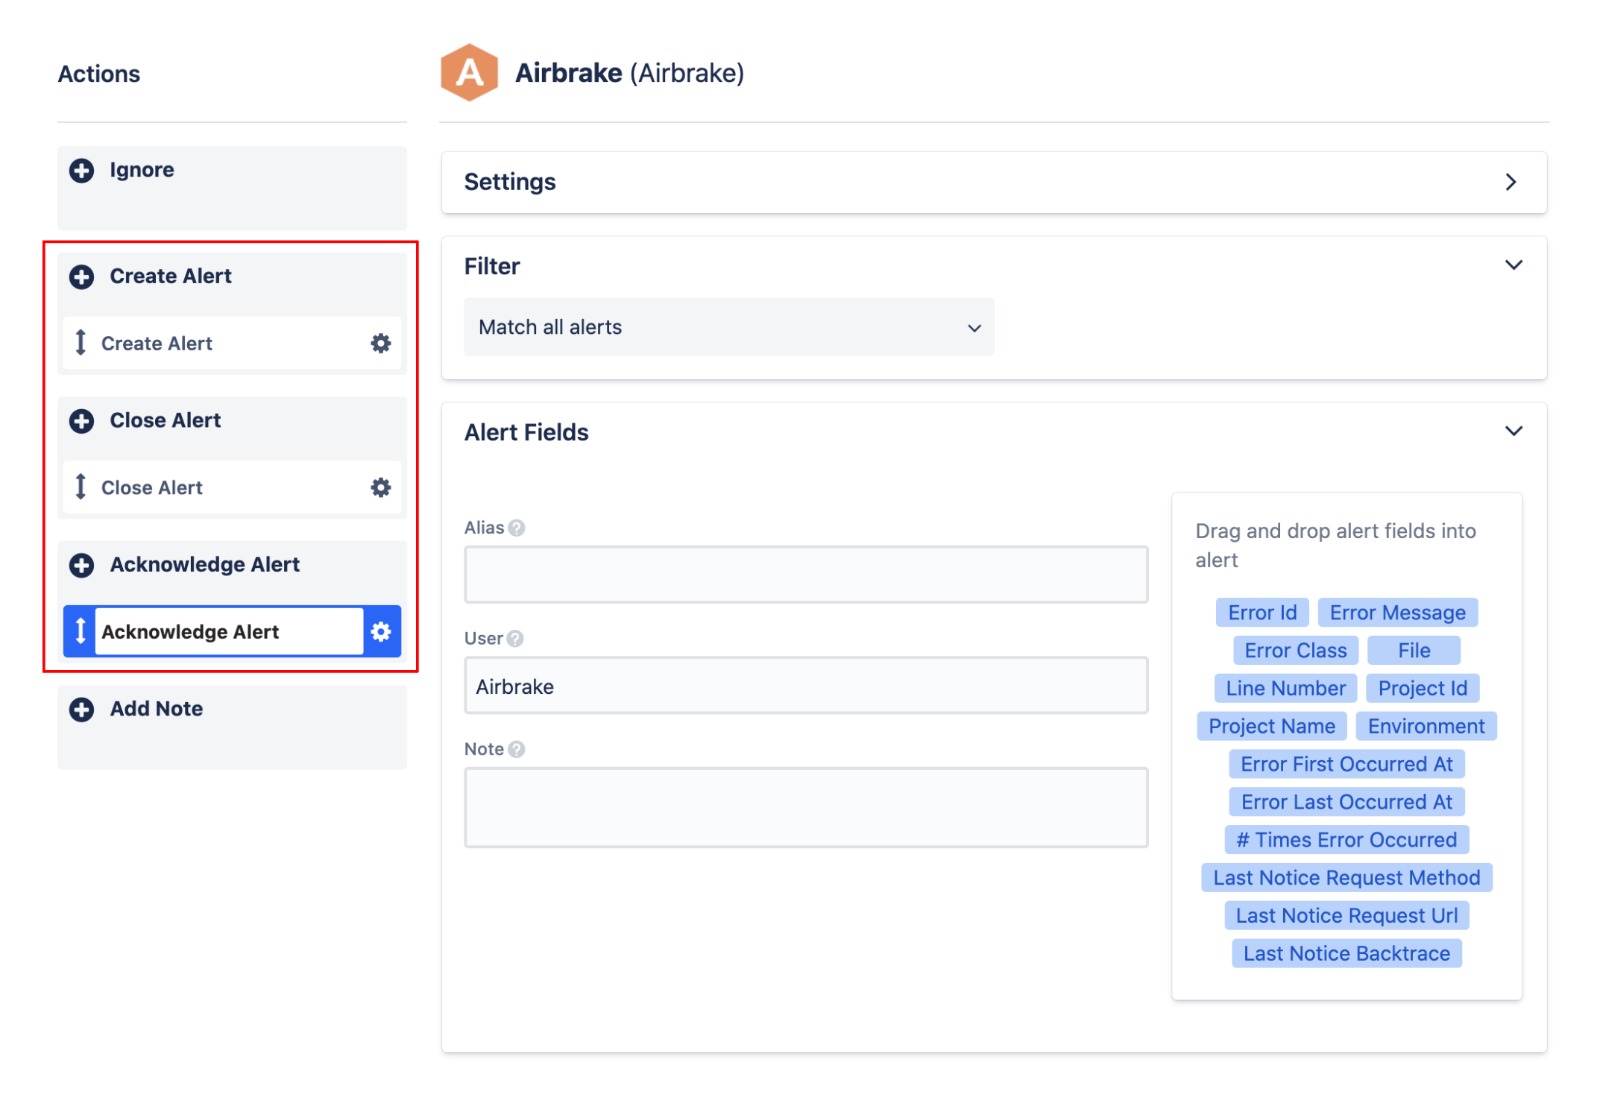
Task: Select the Last Notice Request Url tag
Action: pyautogui.click(x=1347, y=917)
